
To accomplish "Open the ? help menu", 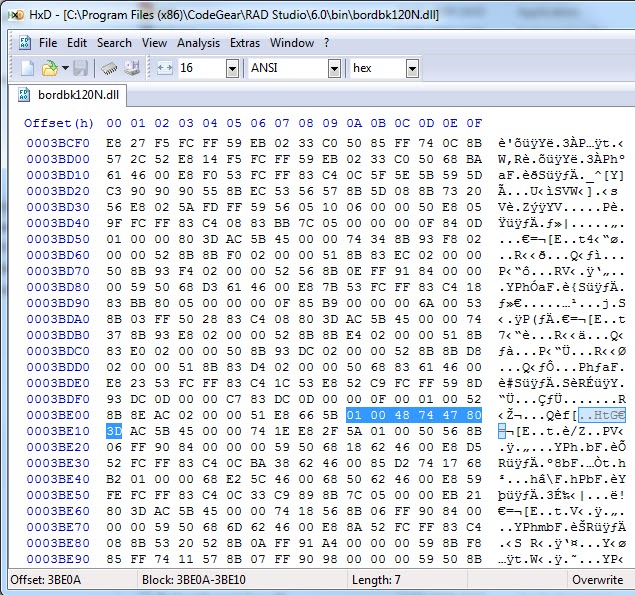I will [x=326, y=43].
